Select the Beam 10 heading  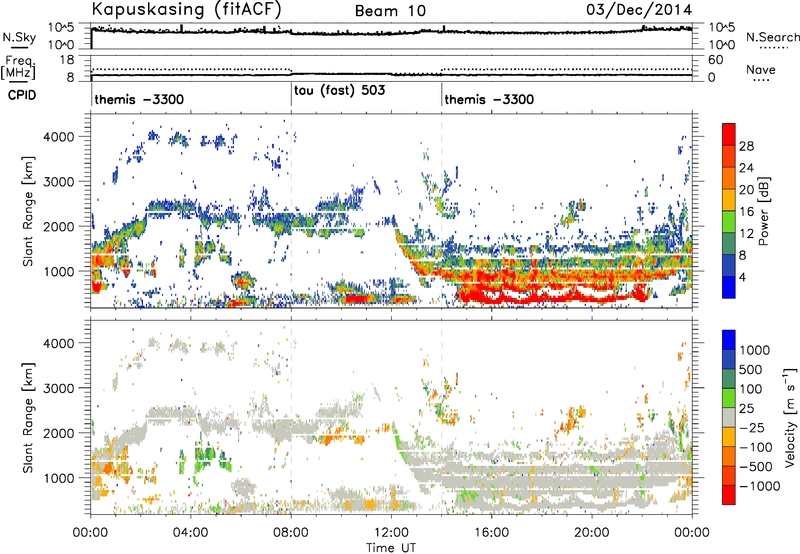pos(390,11)
